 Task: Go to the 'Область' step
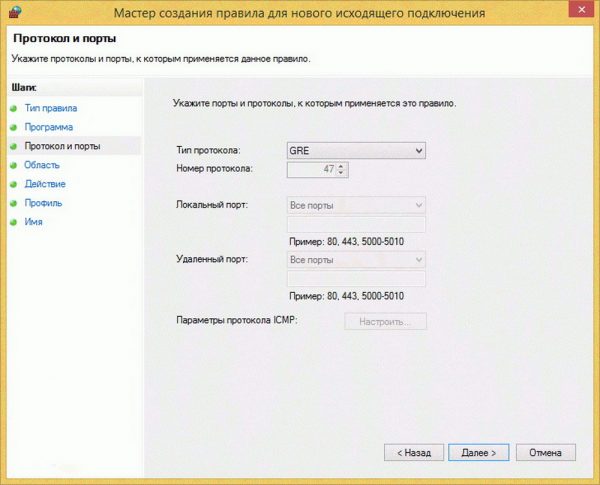pos(42,165)
